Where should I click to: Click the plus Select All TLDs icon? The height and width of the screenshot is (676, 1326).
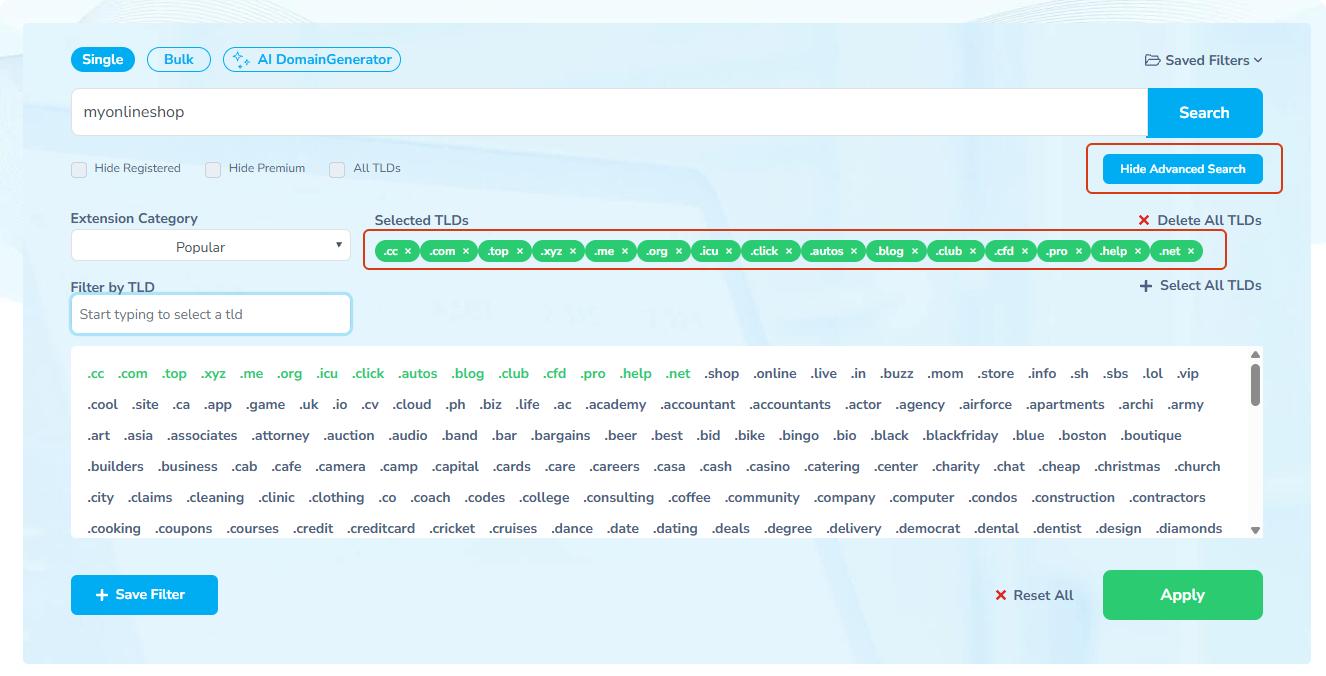(1146, 286)
